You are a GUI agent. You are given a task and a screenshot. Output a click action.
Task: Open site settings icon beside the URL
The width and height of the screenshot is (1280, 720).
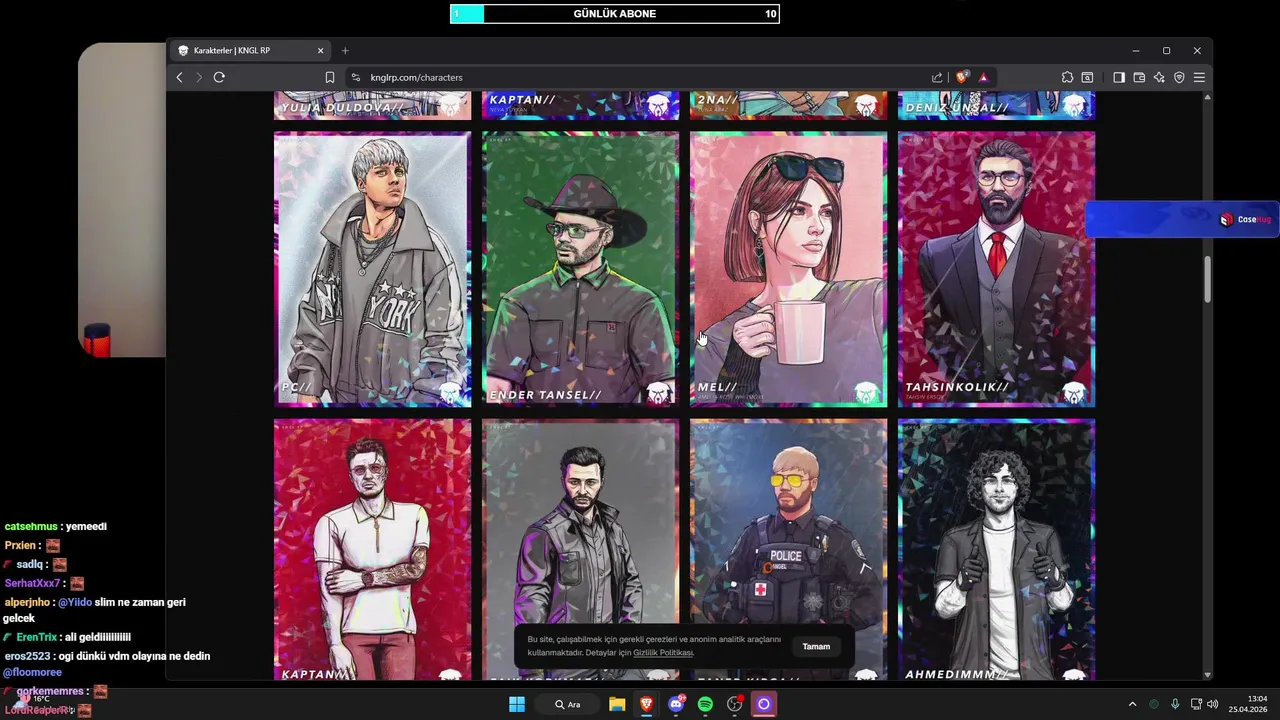(x=355, y=77)
